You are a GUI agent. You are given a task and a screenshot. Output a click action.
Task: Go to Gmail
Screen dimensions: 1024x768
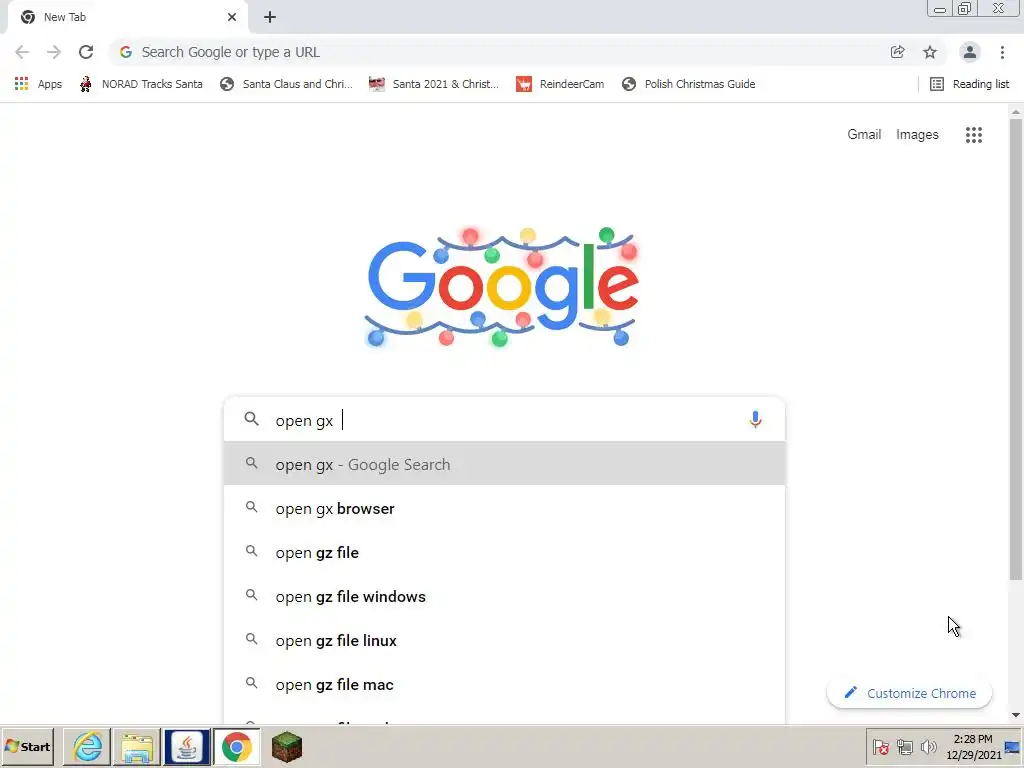[864, 135]
